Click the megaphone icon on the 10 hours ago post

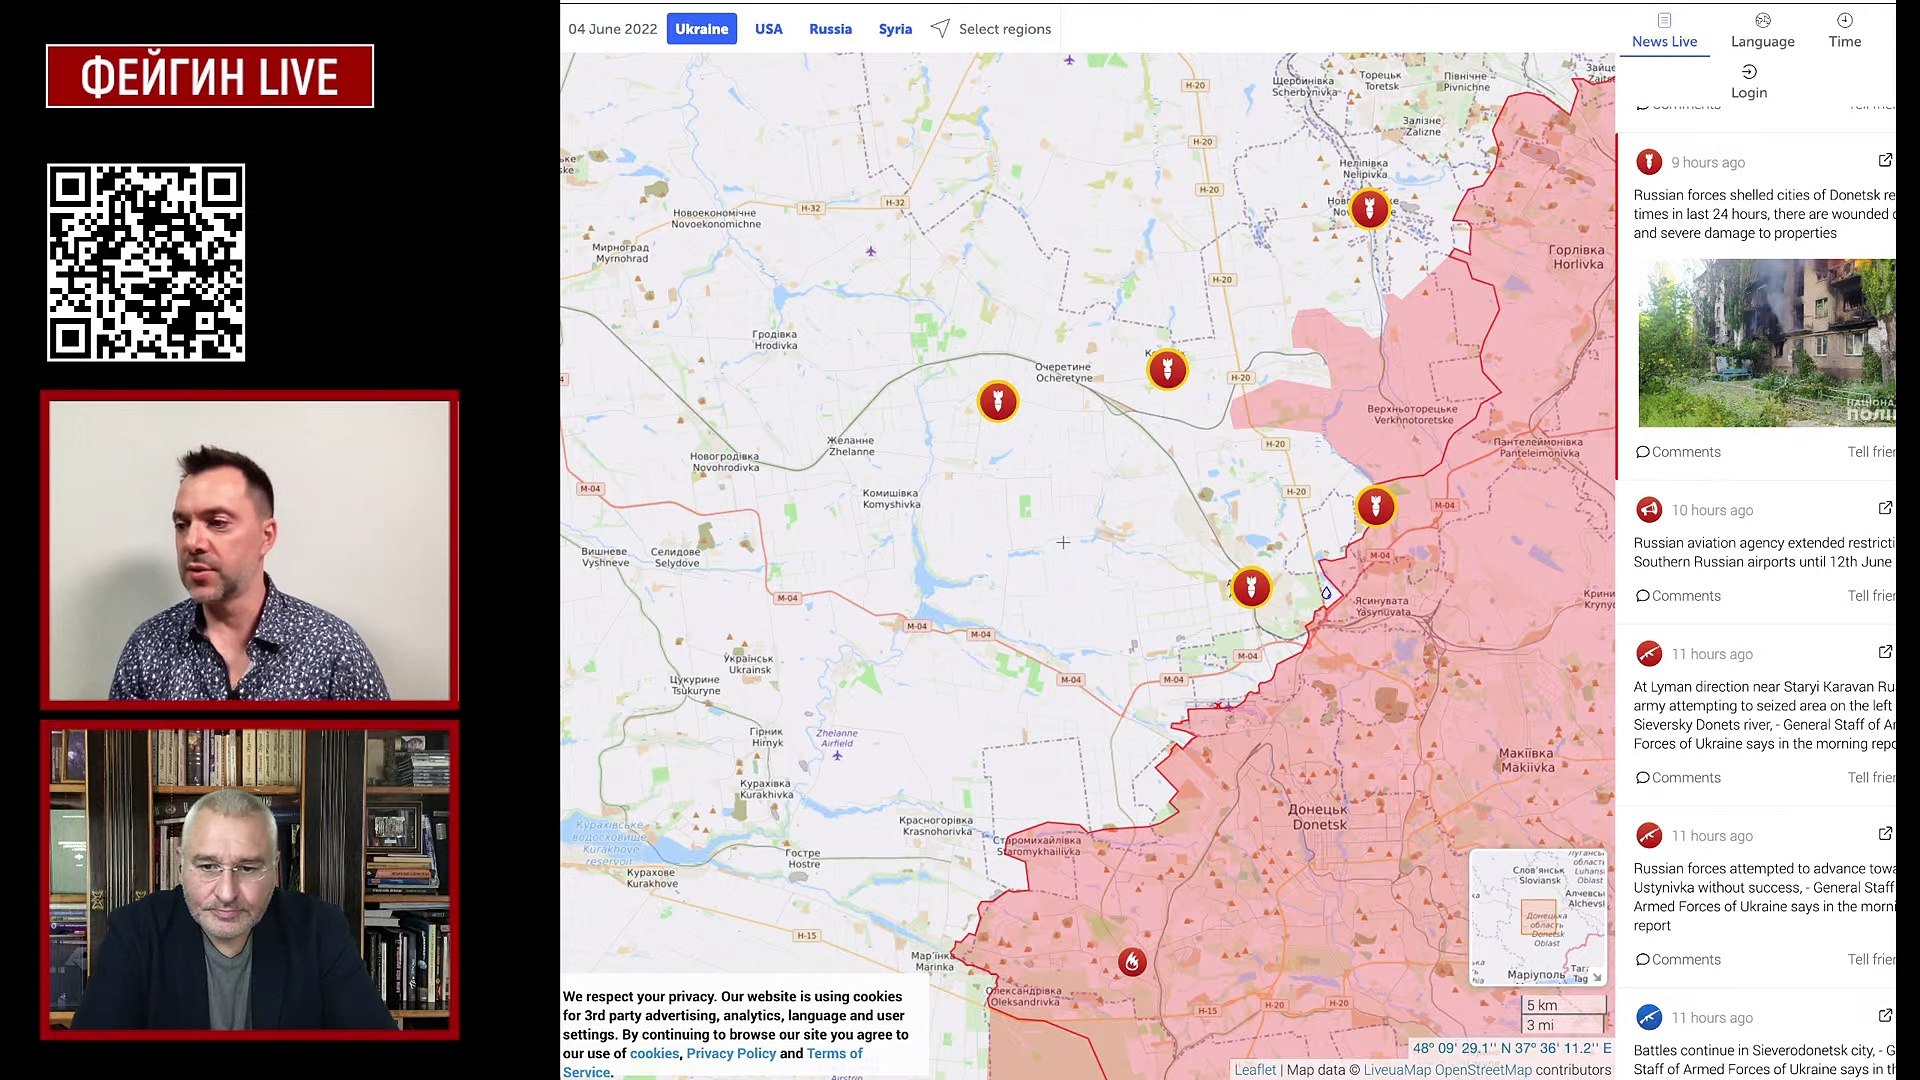tap(1649, 510)
